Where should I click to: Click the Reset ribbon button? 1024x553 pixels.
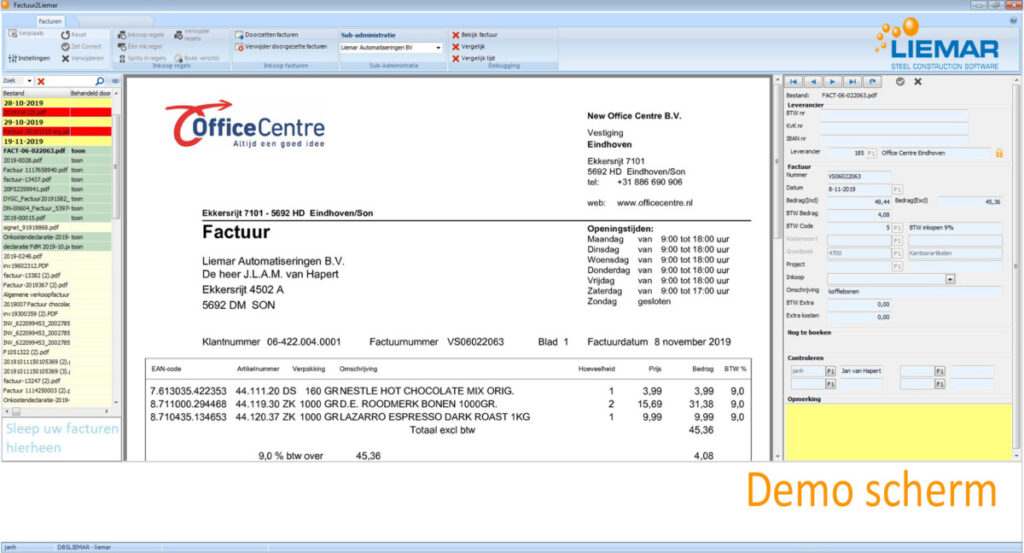(x=74, y=35)
